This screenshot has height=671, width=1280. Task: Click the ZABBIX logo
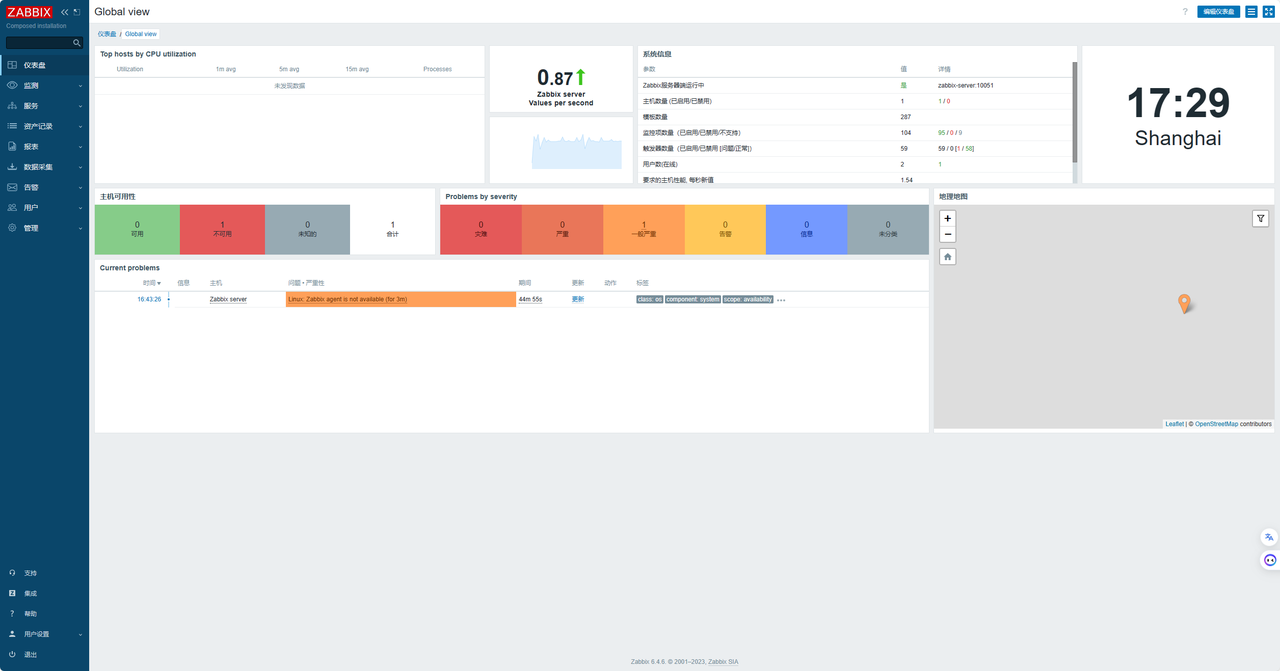click(x=29, y=12)
